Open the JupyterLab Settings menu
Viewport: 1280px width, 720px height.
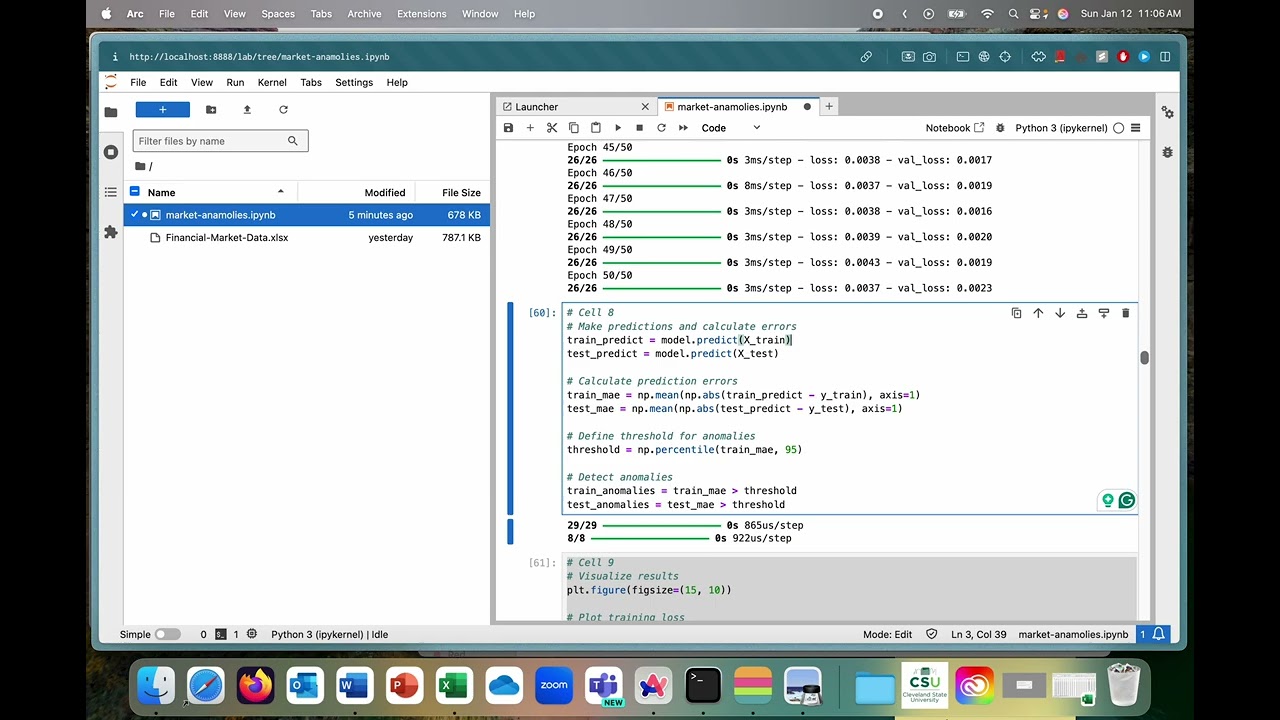pyautogui.click(x=354, y=82)
